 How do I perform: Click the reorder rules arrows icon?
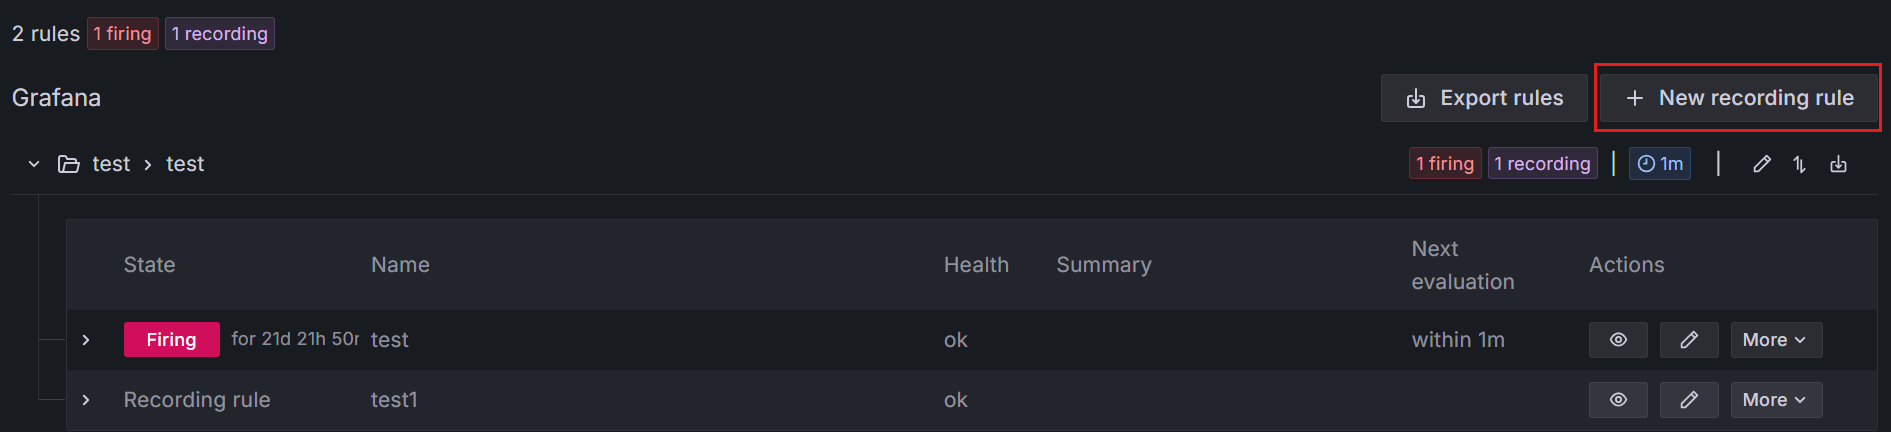click(x=1800, y=164)
